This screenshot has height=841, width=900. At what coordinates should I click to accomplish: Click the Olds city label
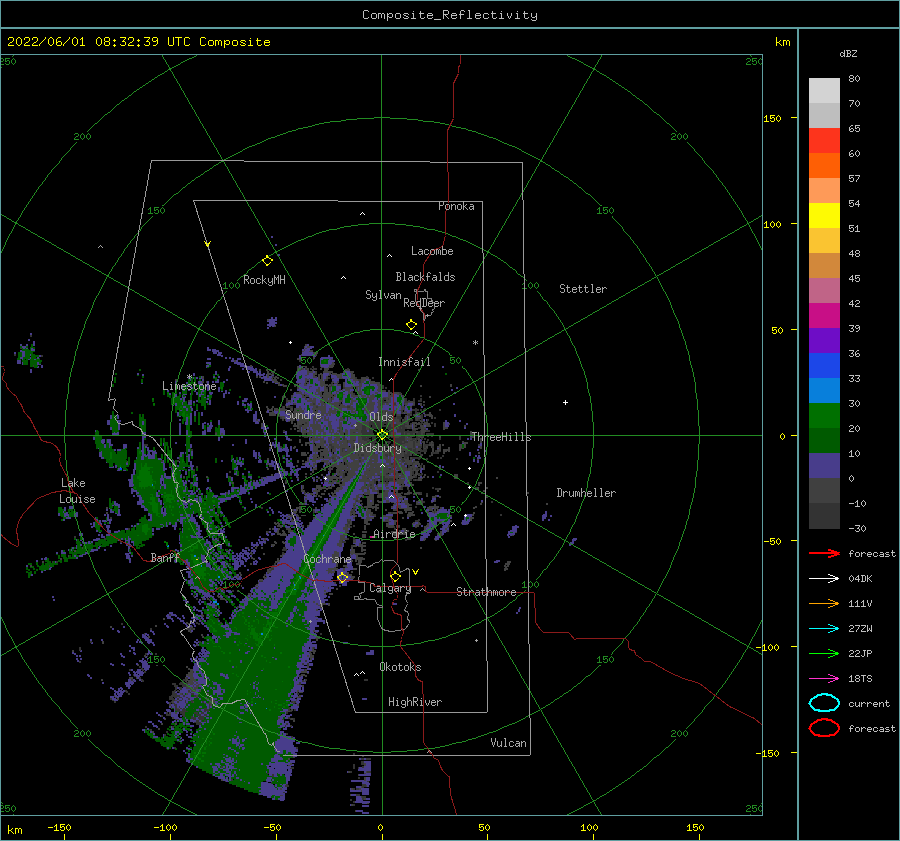[x=381, y=417]
